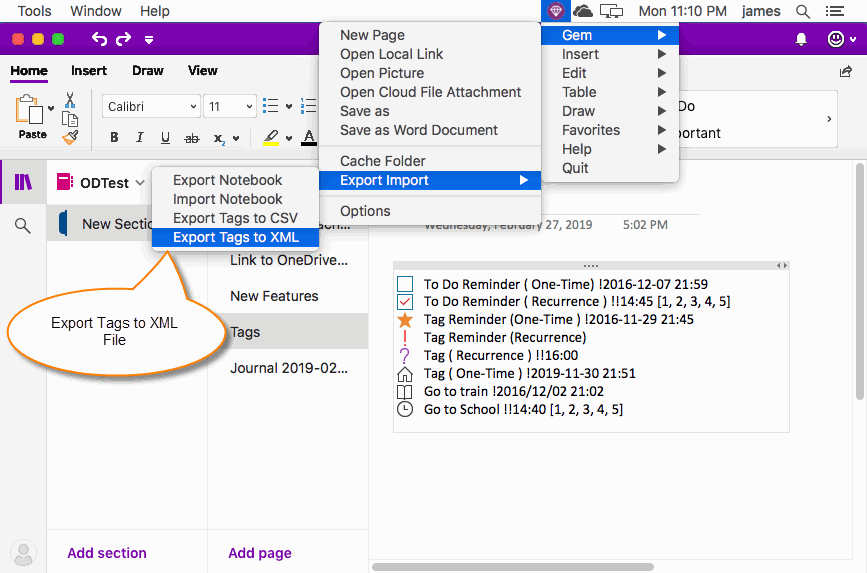Viewport: 867px width, 573px height.
Task: Click Add section link
Action: [107, 553]
